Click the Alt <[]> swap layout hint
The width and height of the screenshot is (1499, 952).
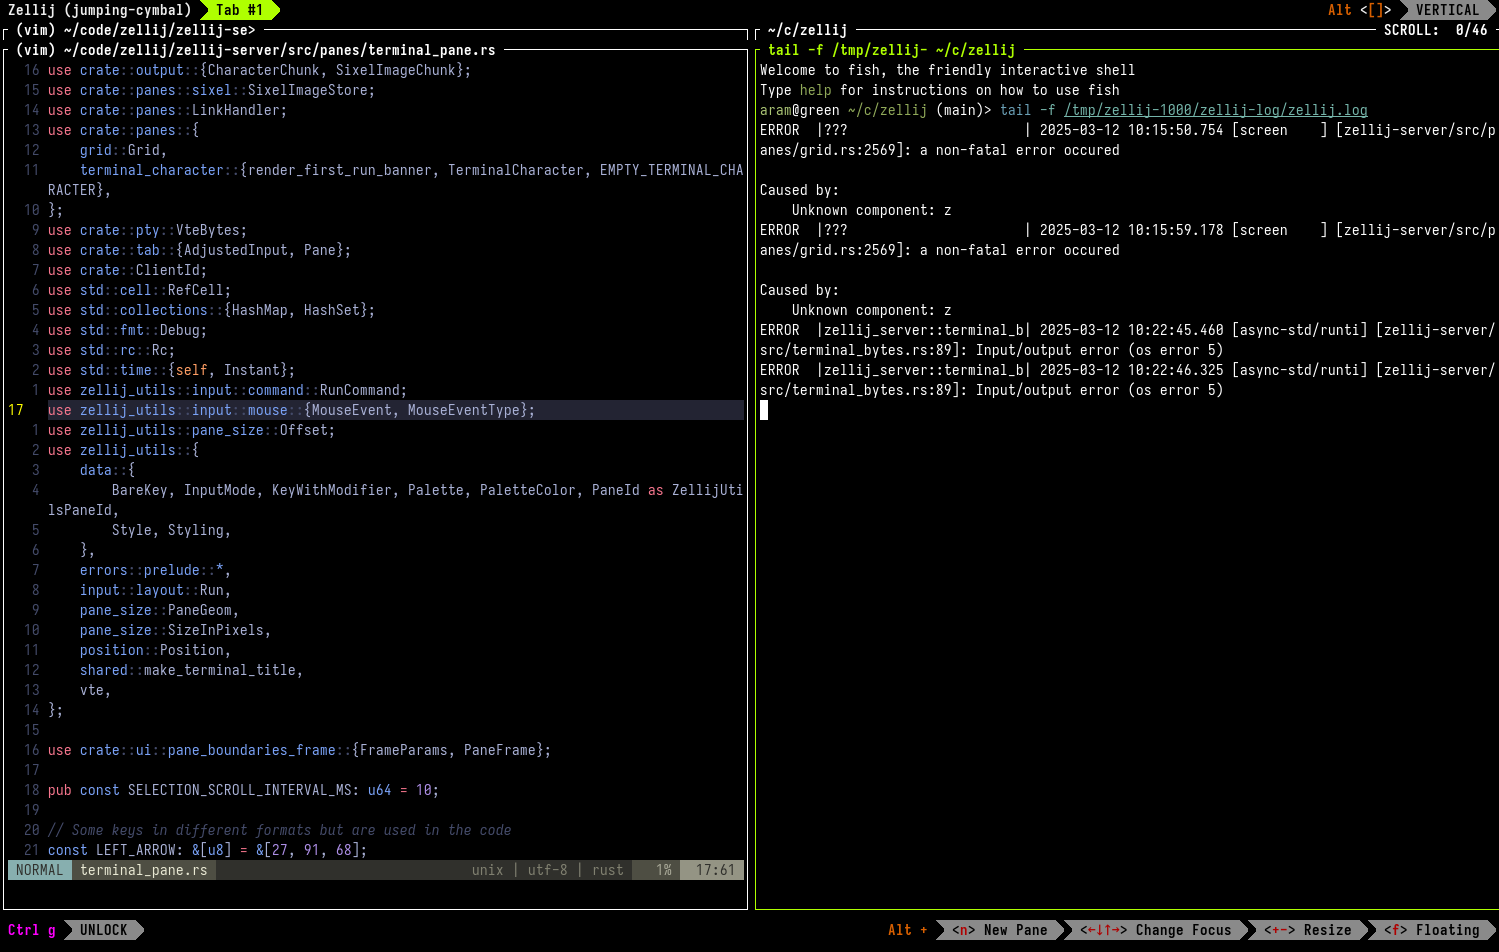tap(1359, 10)
